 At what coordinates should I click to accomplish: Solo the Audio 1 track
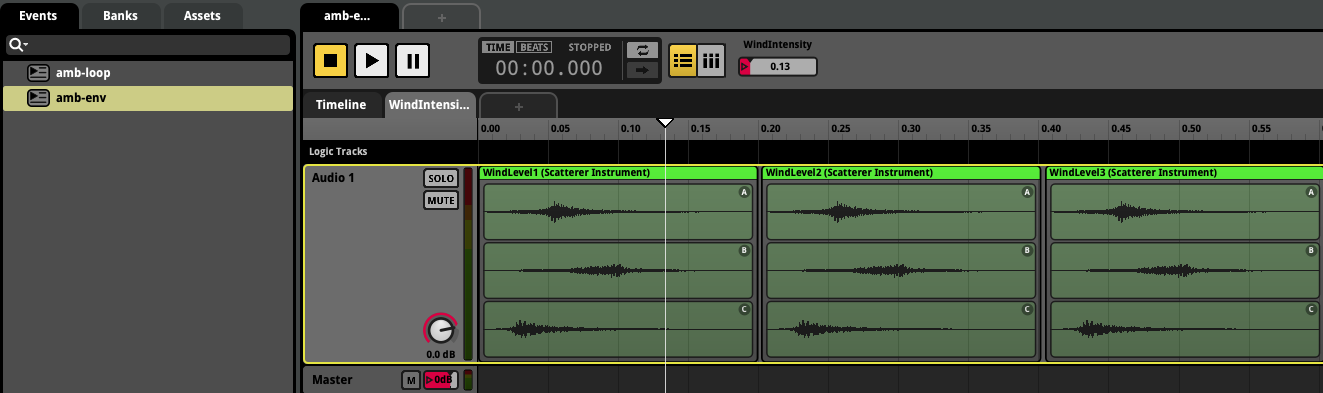(440, 178)
